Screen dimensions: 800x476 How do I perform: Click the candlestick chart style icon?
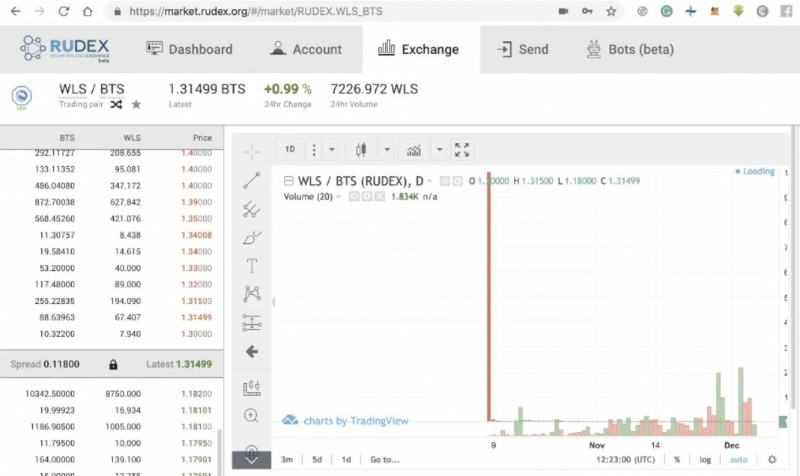361,149
